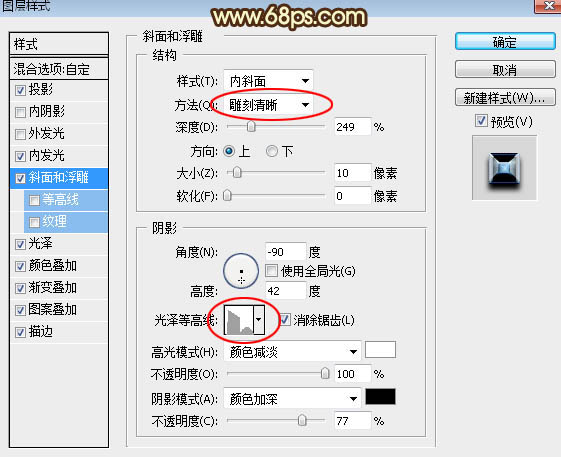The width and height of the screenshot is (561, 457).
Task: Select the 上 direction radio button
Action: [x=229, y=151]
